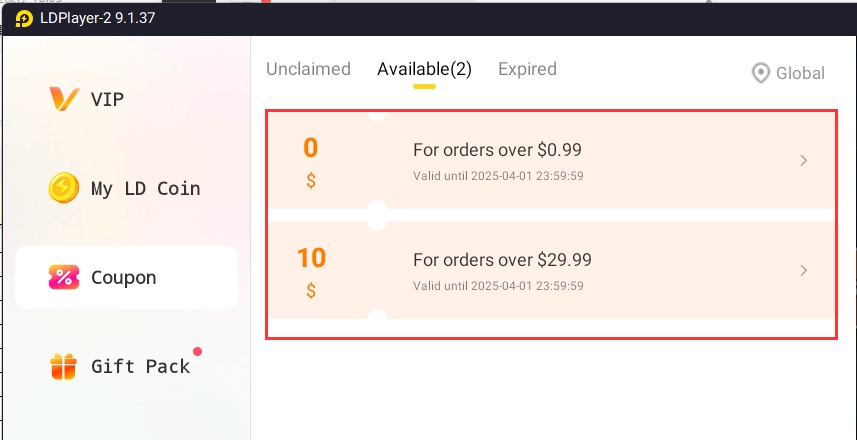Select the Coupon sidebar item

point(123,277)
